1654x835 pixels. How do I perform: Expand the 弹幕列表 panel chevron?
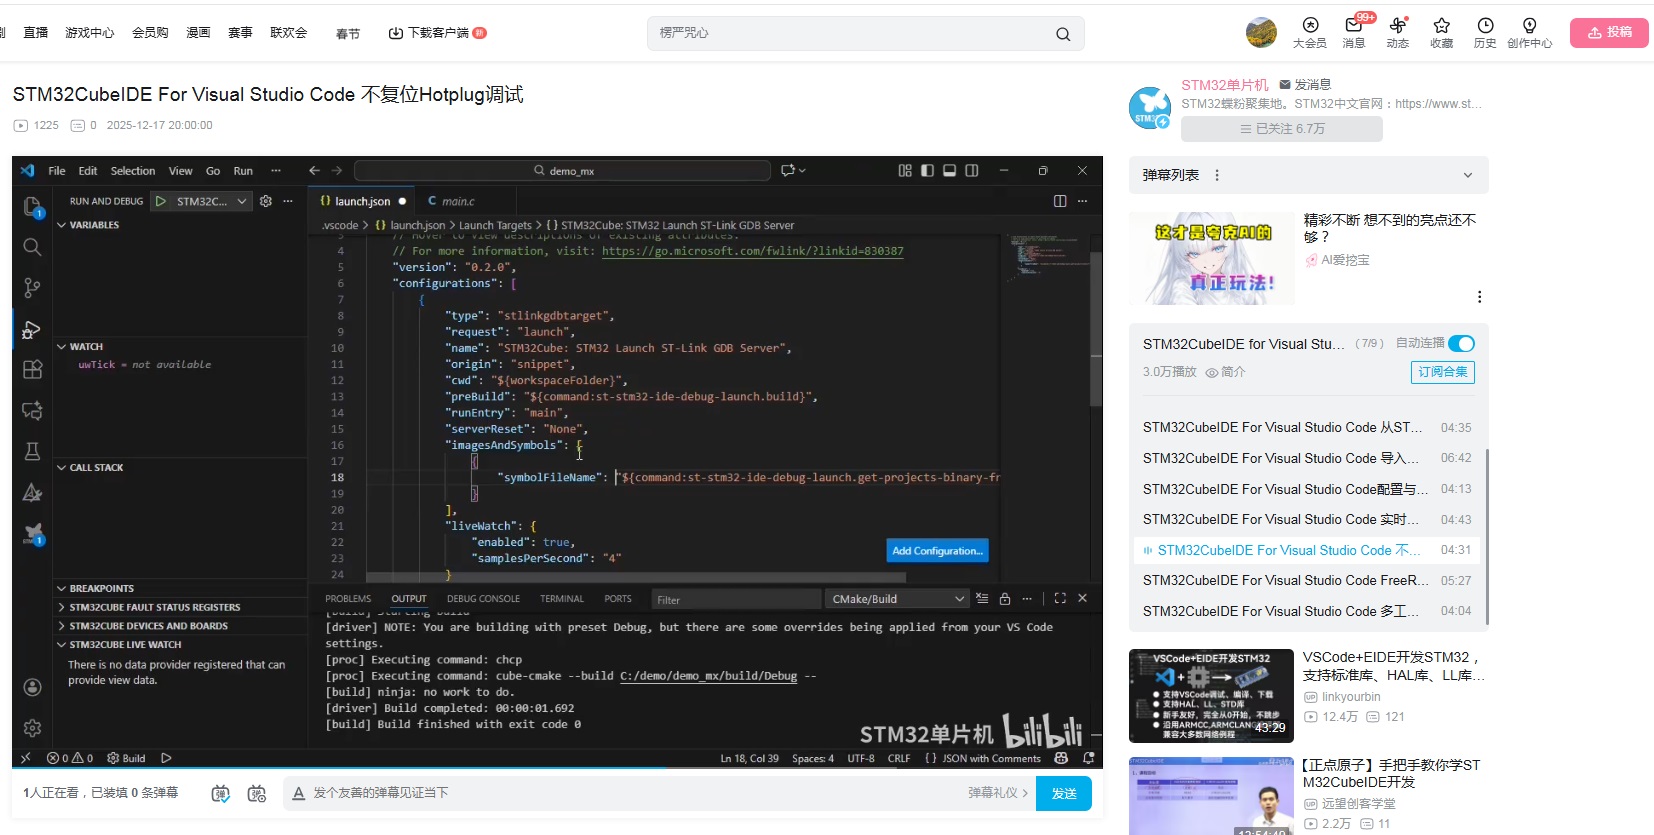point(1467,175)
